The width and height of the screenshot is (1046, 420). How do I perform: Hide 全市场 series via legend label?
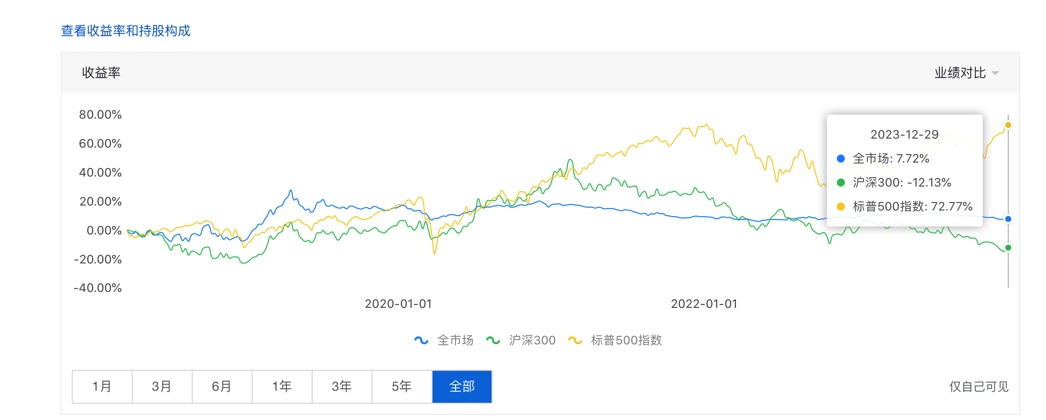[x=455, y=340]
